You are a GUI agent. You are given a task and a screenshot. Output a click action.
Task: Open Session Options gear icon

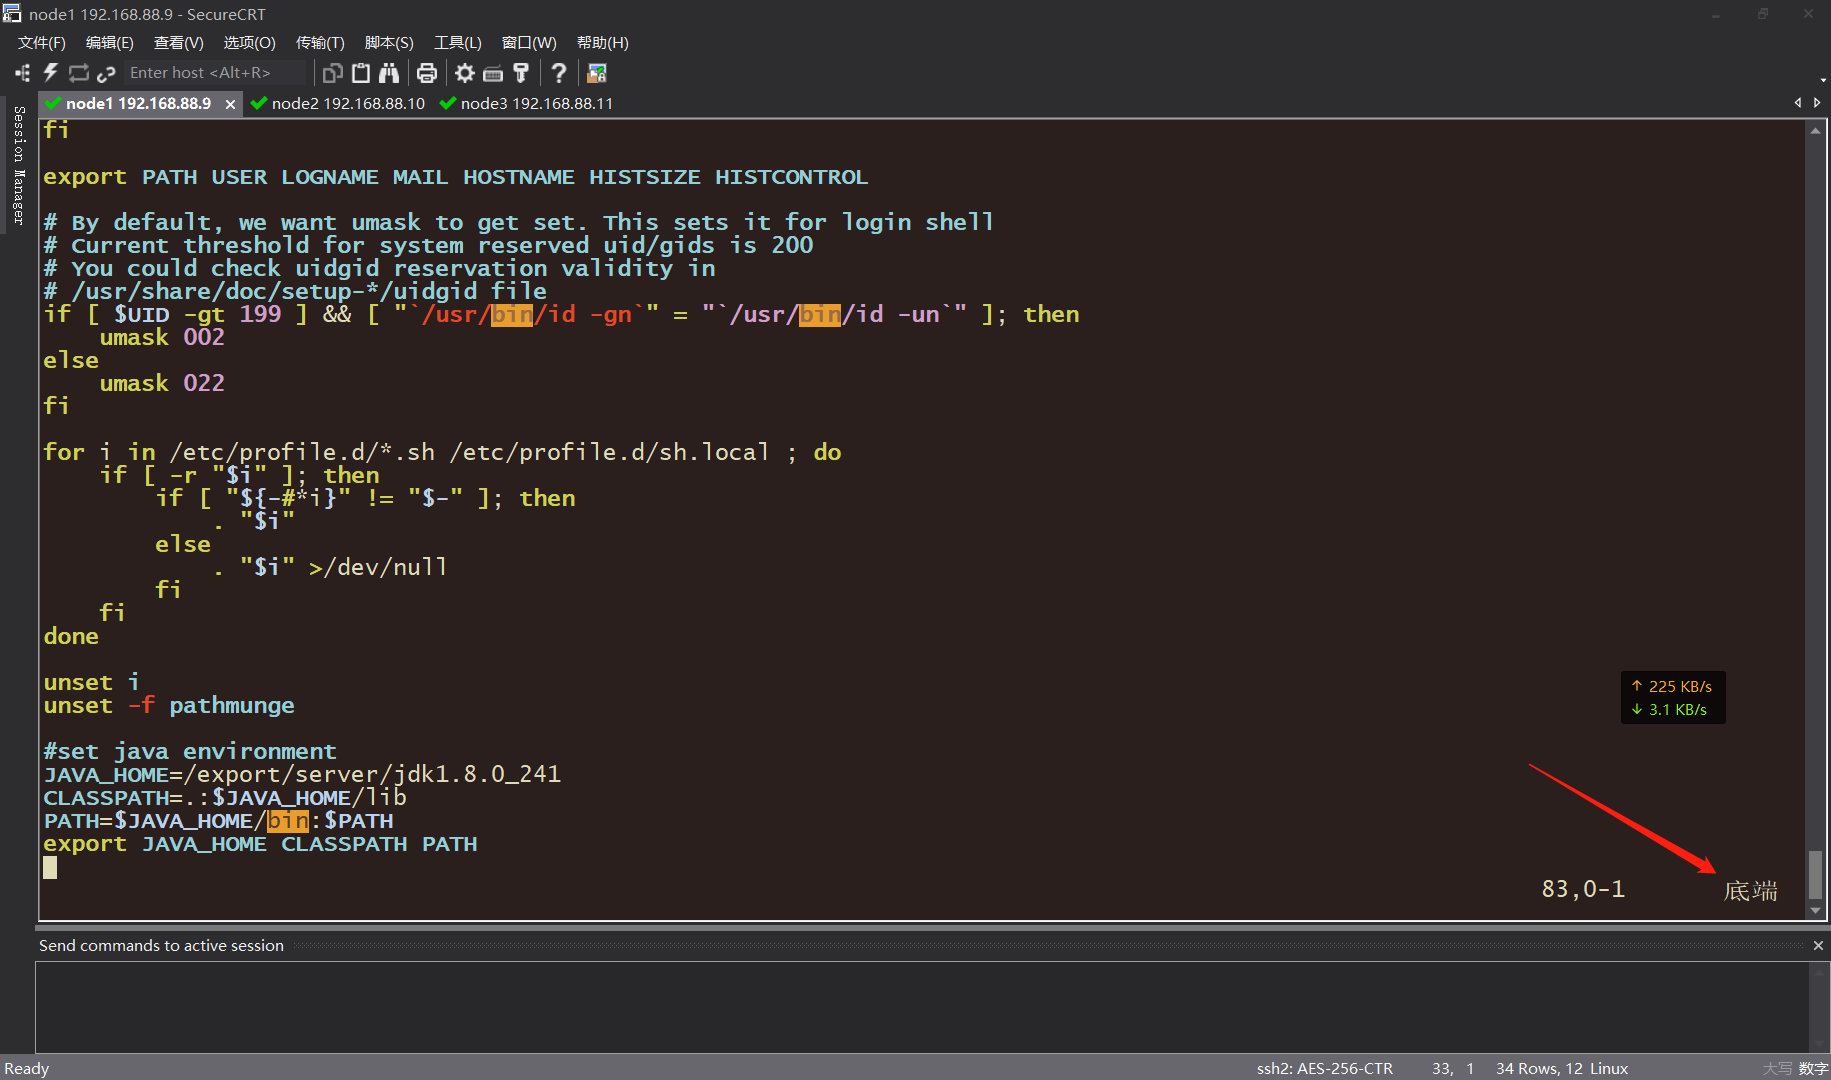[x=465, y=73]
